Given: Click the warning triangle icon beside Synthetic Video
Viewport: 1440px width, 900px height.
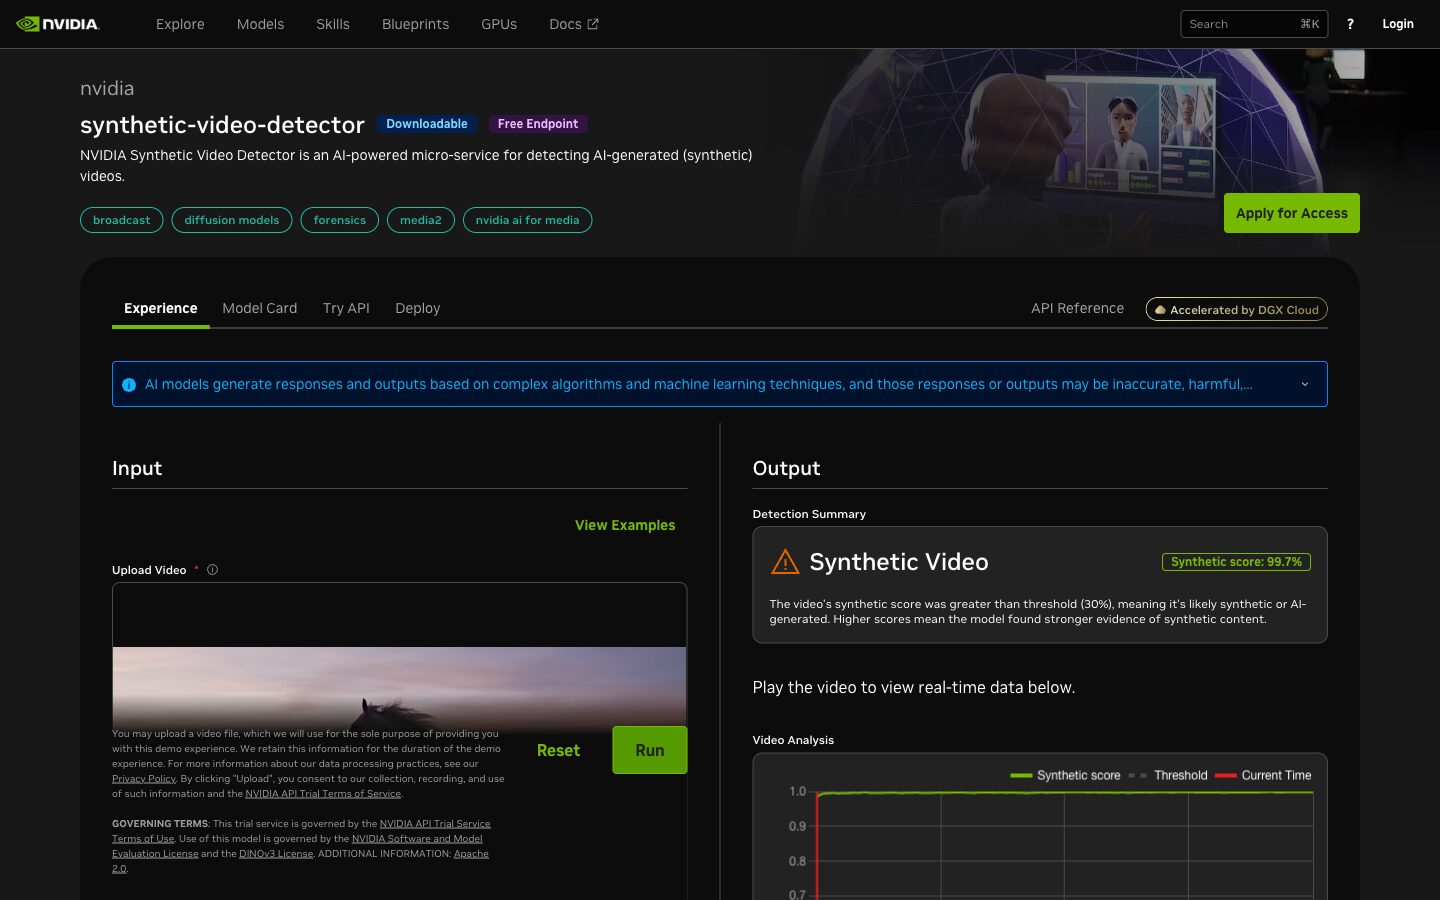Looking at the screenshot, I should click(x=785, y=562).
